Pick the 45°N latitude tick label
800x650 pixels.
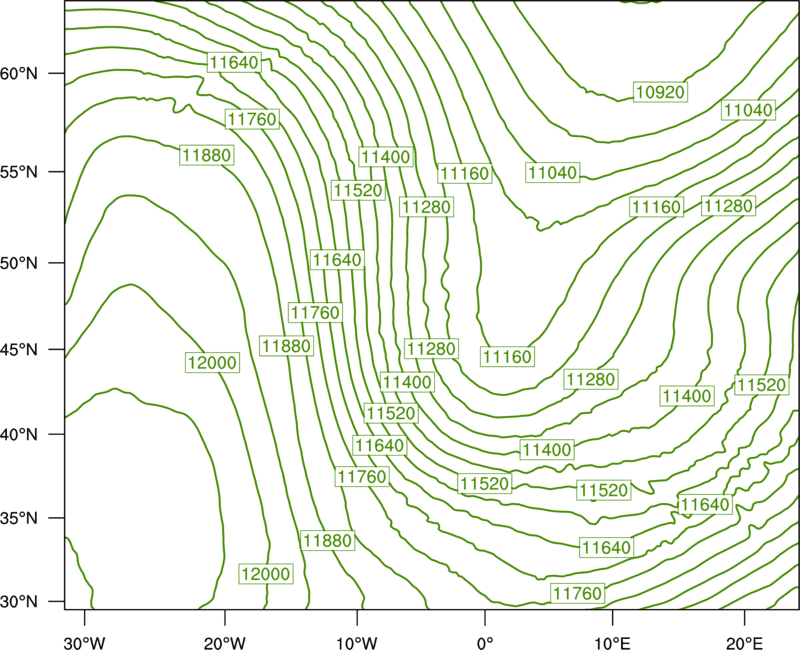(19, 349)
